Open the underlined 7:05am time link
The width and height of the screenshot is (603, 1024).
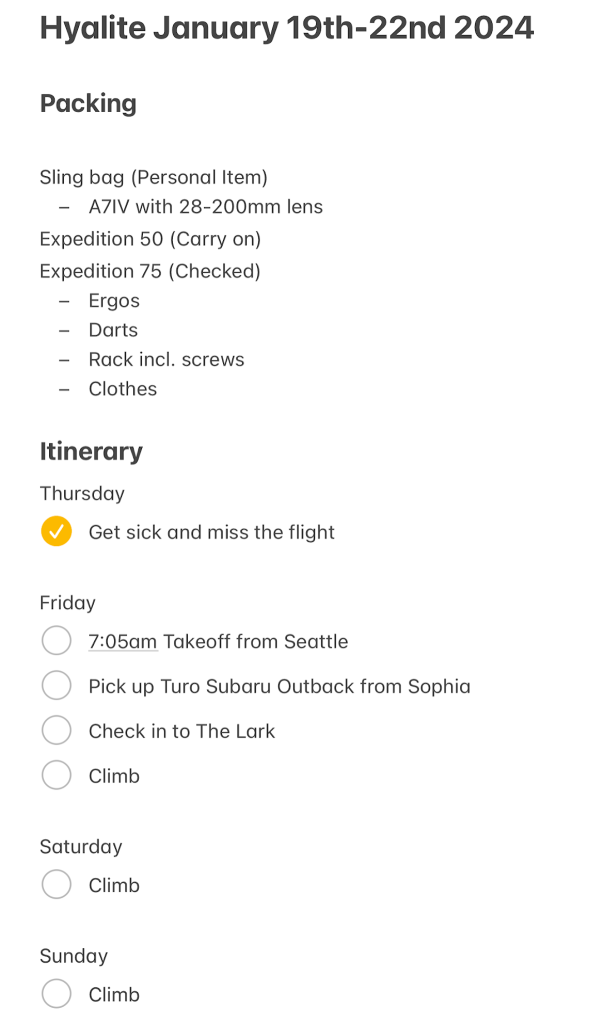coord(122,642)
